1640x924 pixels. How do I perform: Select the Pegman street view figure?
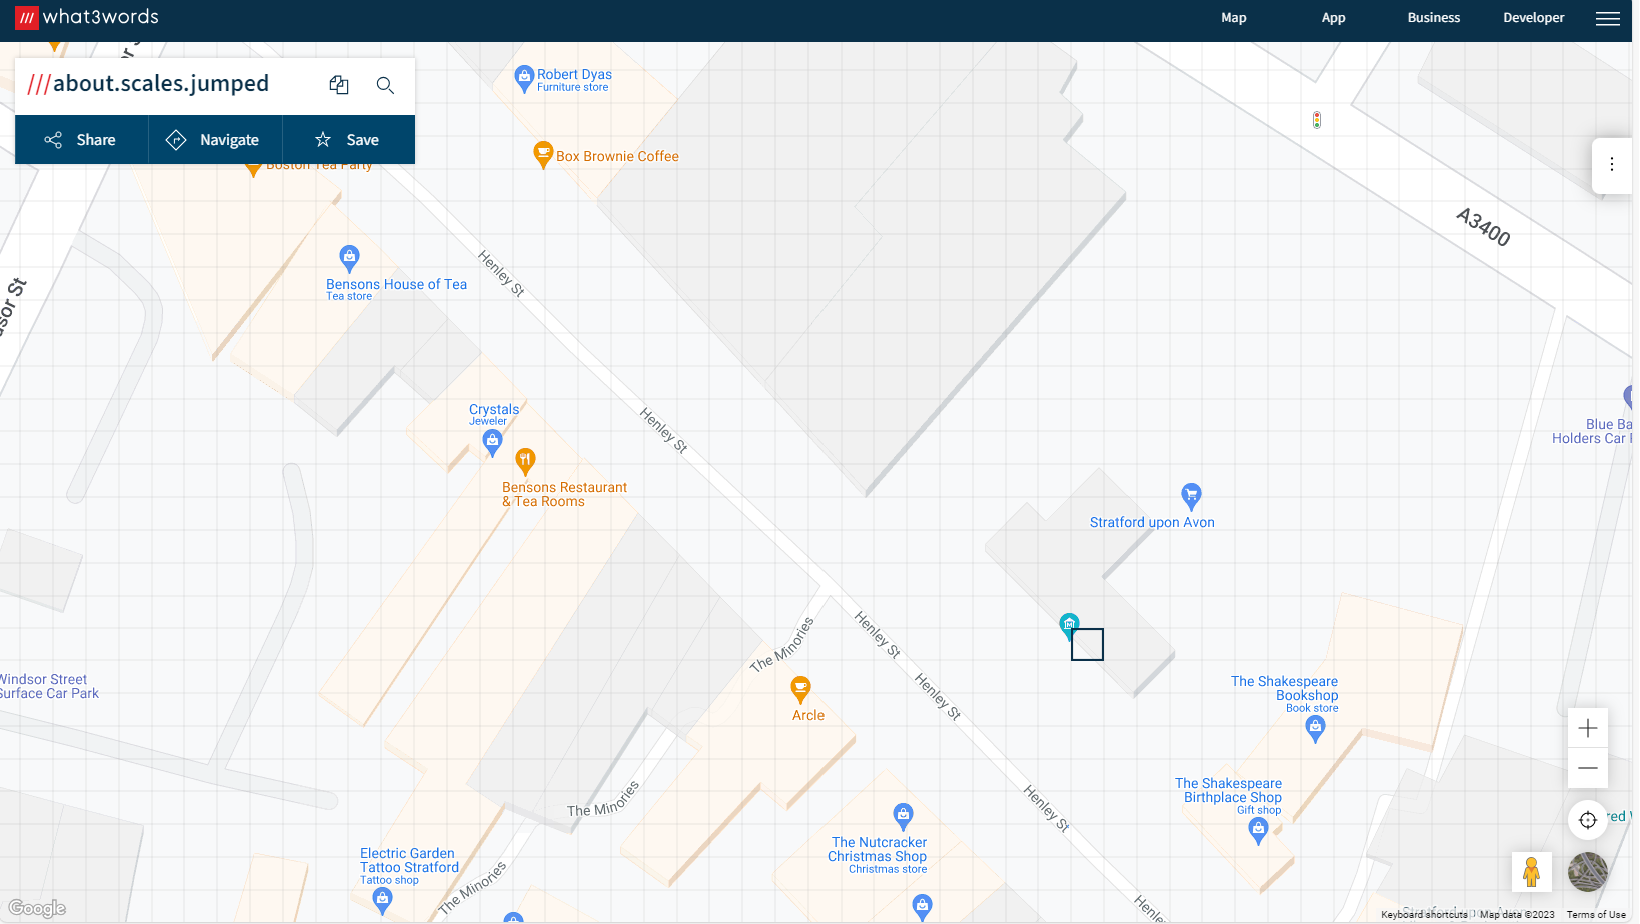click(x=1532, y=871)
